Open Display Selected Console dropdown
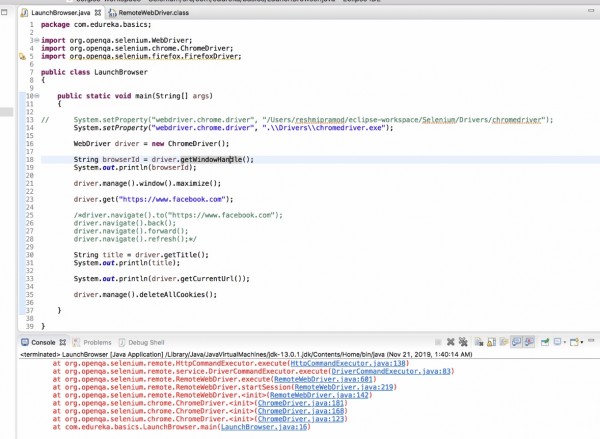 tap(565, 343)
